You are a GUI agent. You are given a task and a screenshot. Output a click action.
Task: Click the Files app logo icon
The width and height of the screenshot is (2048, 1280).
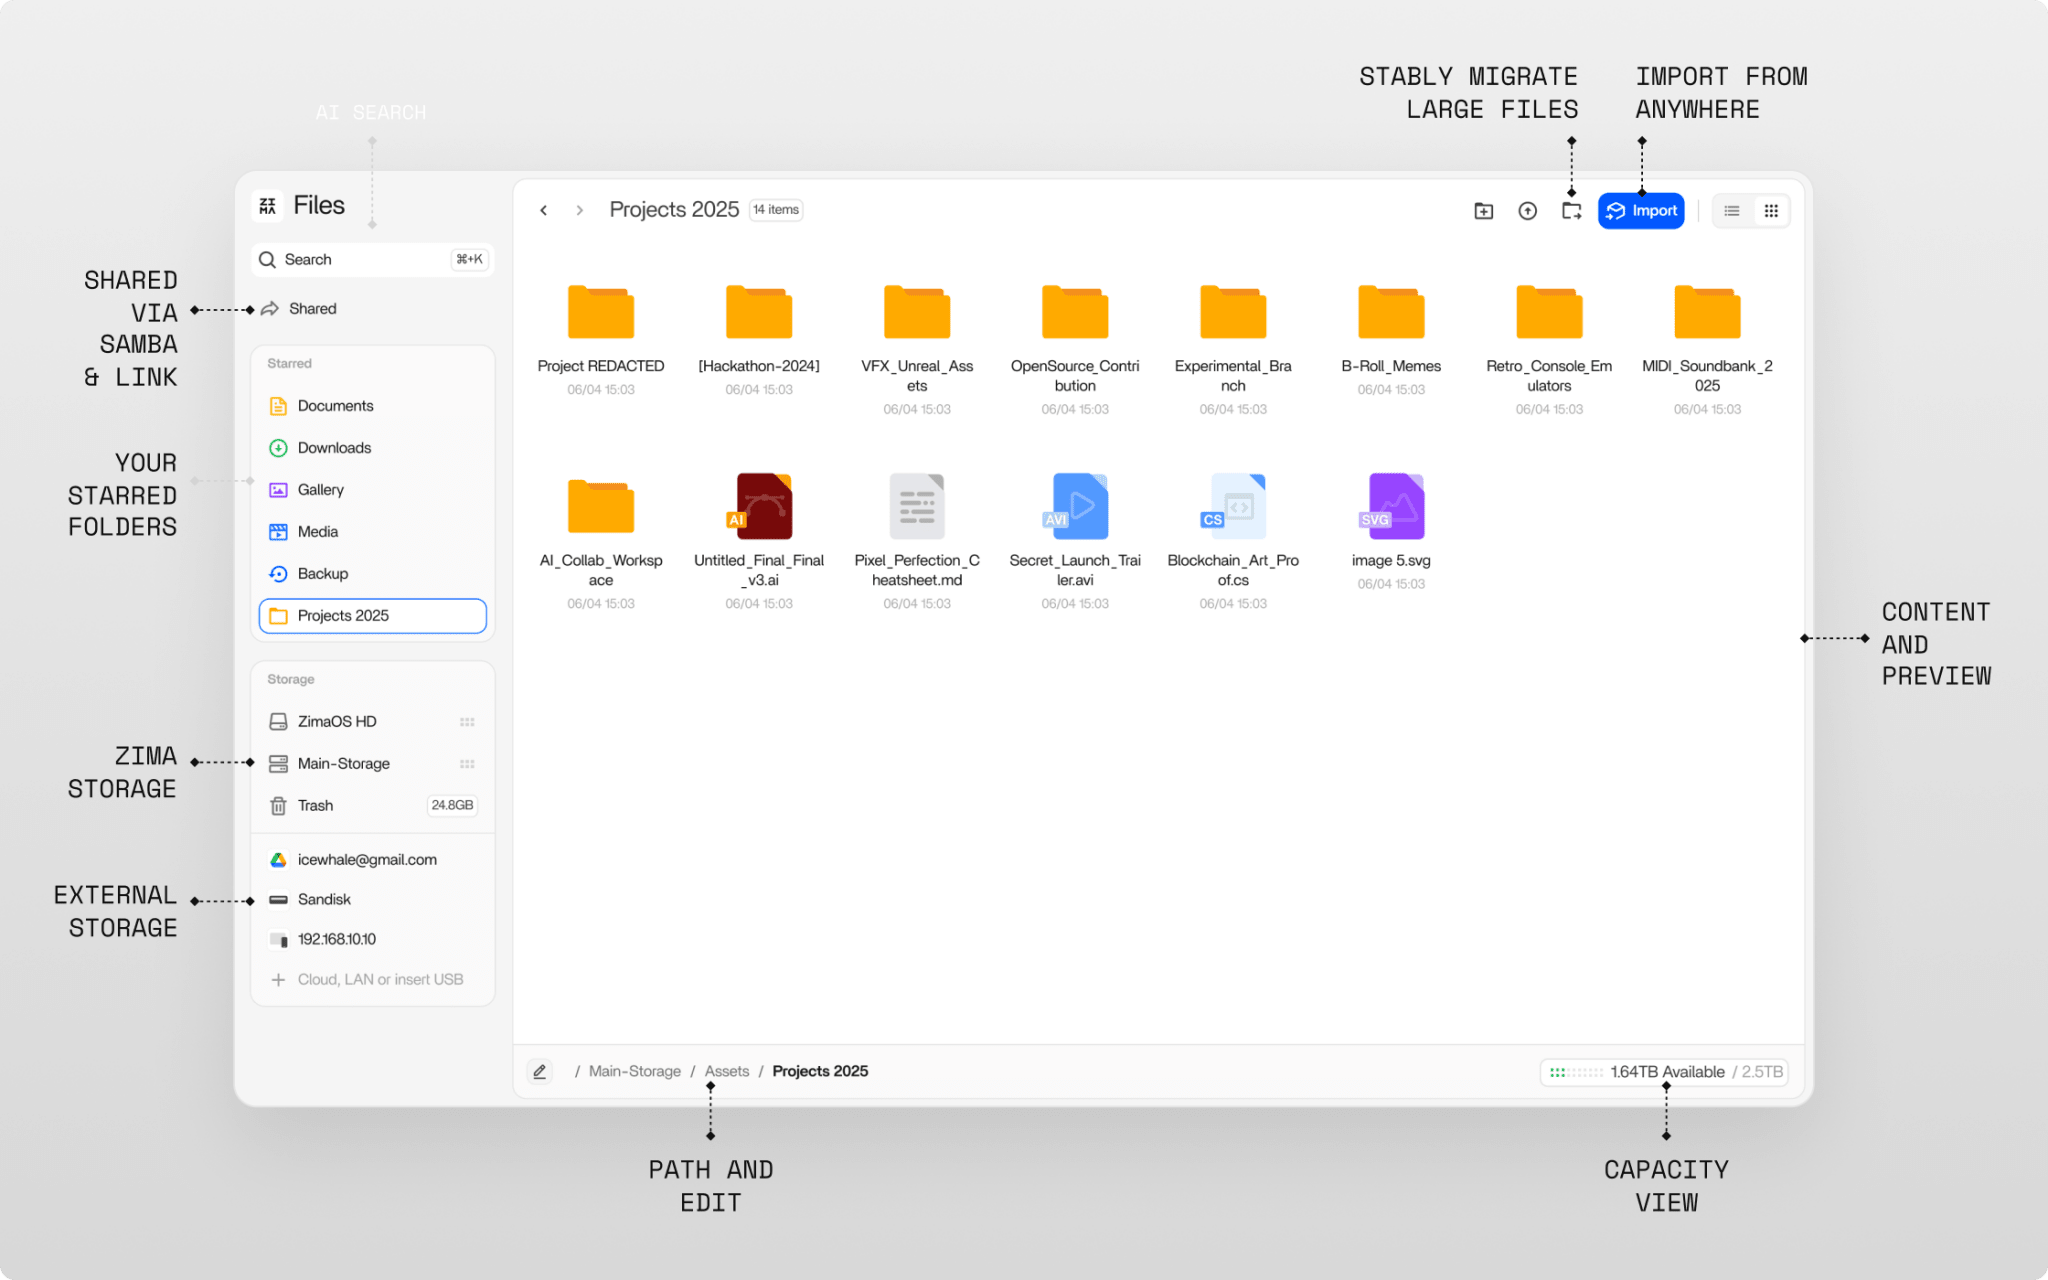click(x=268, y=206)
